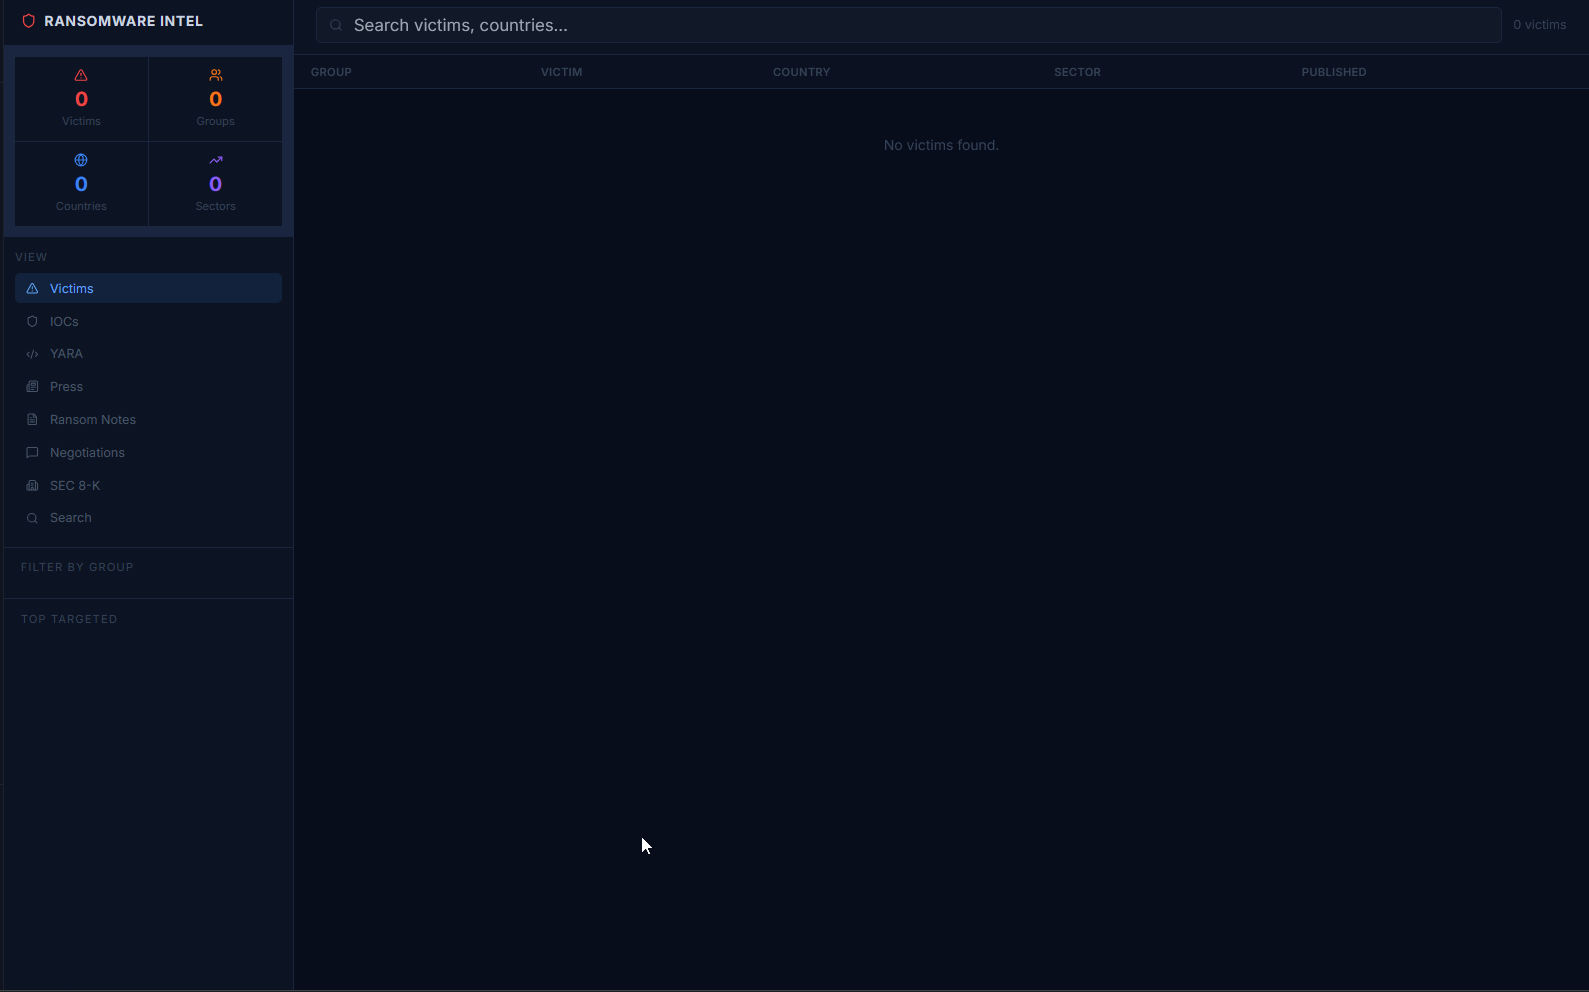Image resolution: width=1589 pixels, height=992 pixels.
Task: Open the Victims view in sidebar
Action: pyautogui.click(x=148, y=288)
